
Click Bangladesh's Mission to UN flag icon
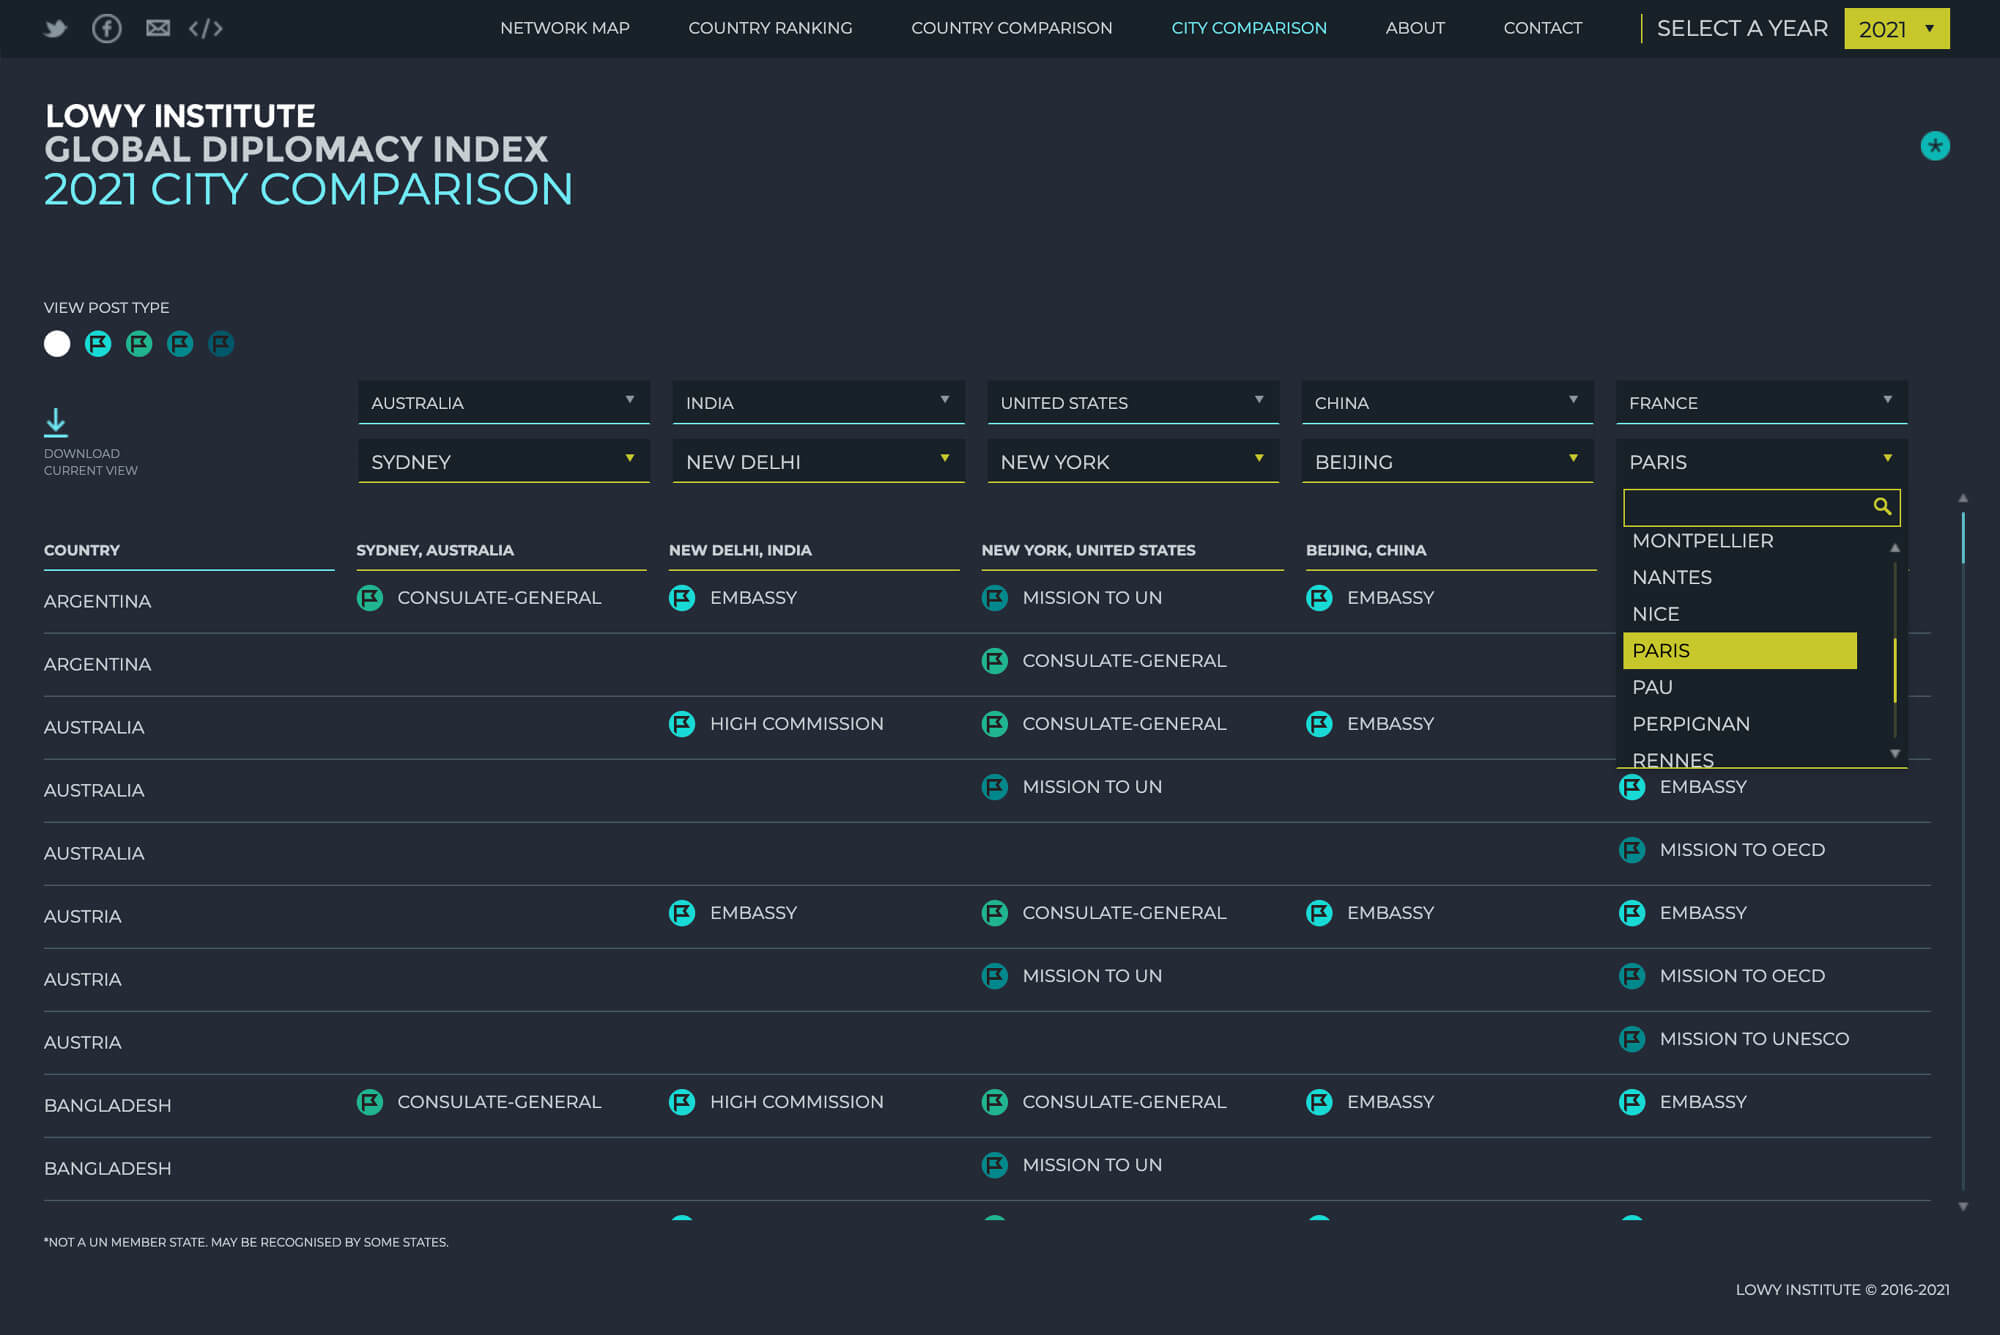[995, 1165]
